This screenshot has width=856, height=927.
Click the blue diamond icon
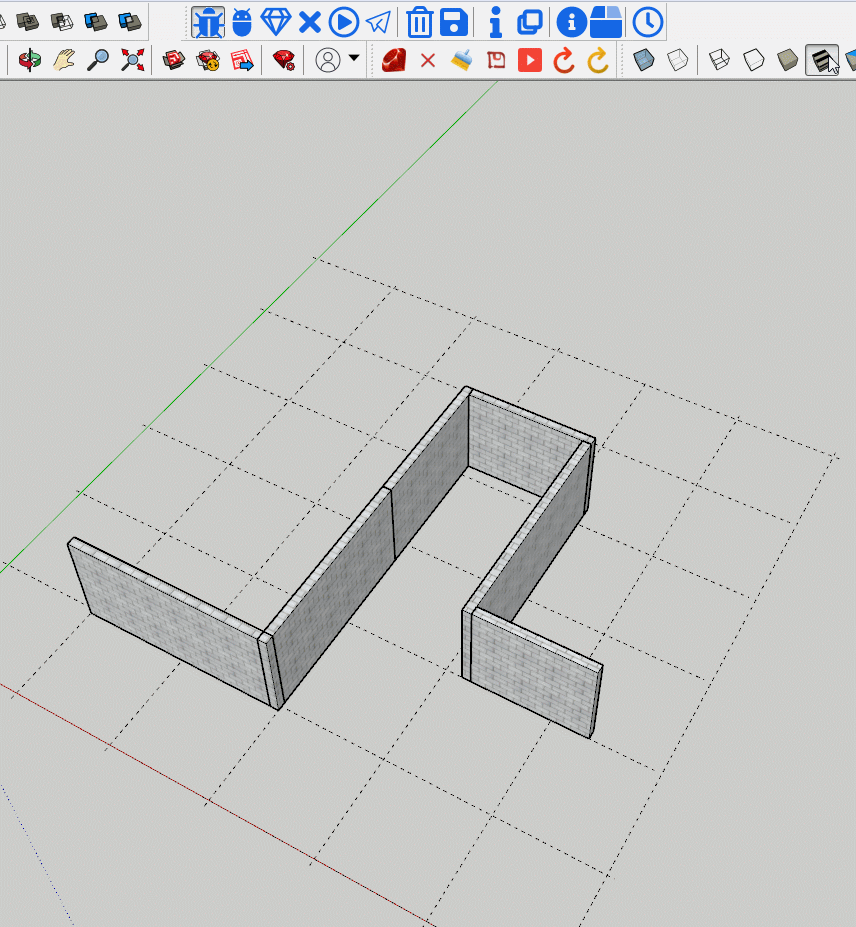point(275,21)
